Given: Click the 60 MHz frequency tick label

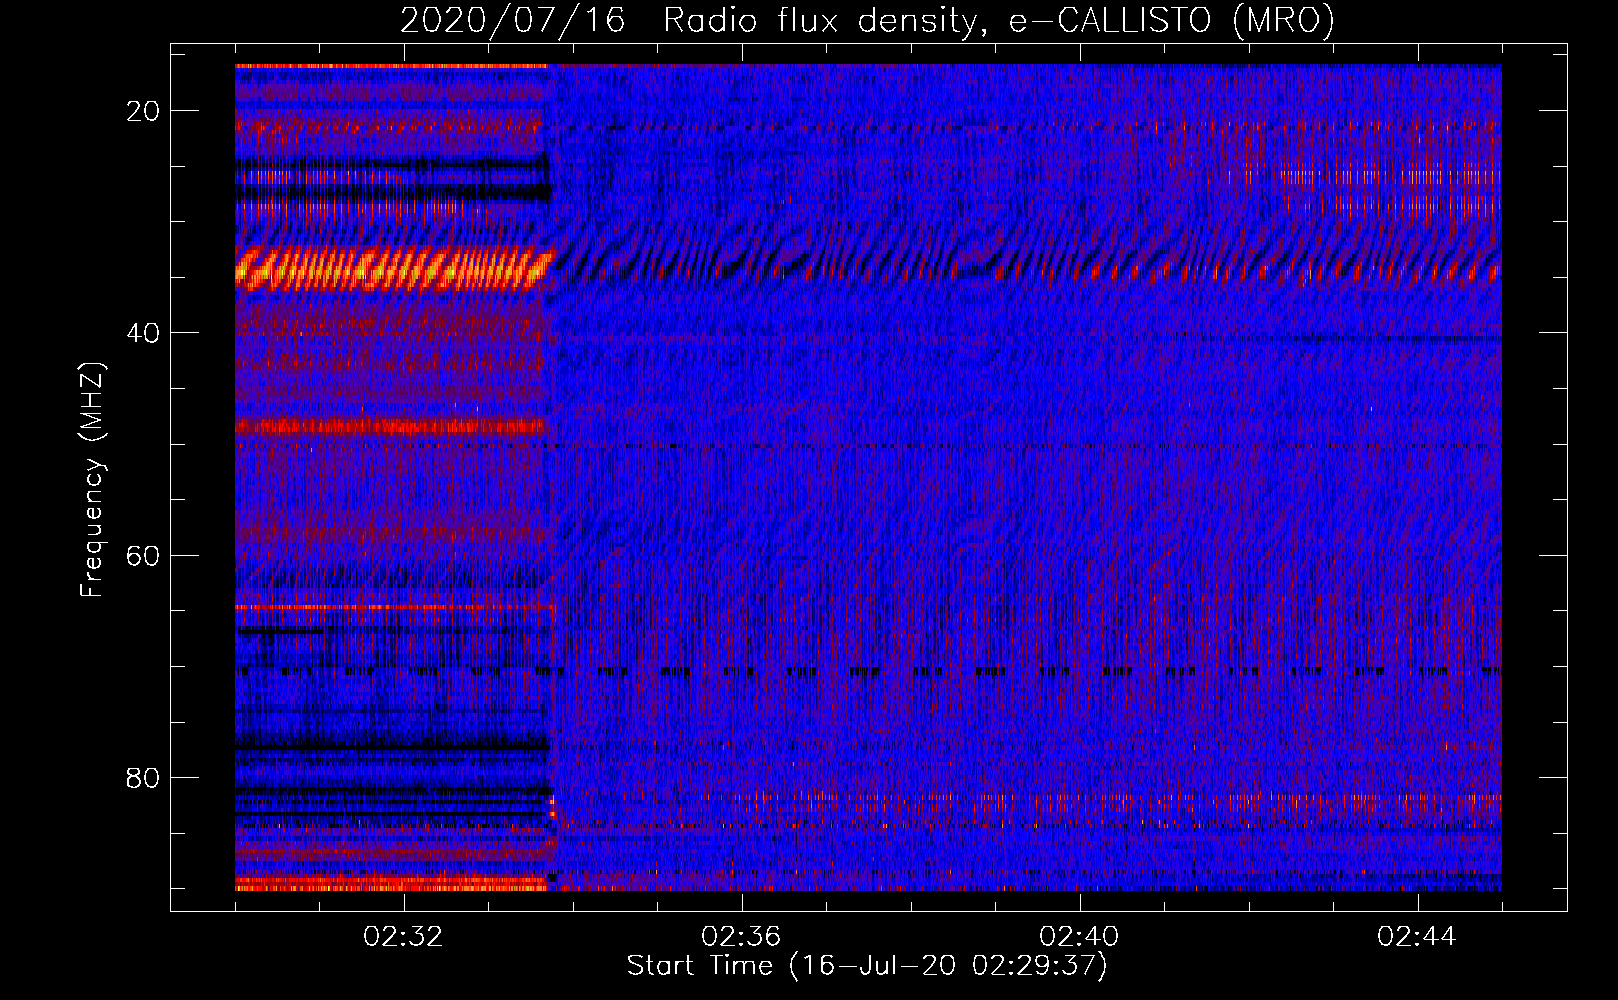Looking at the screenshot, I should coord(143,555).
